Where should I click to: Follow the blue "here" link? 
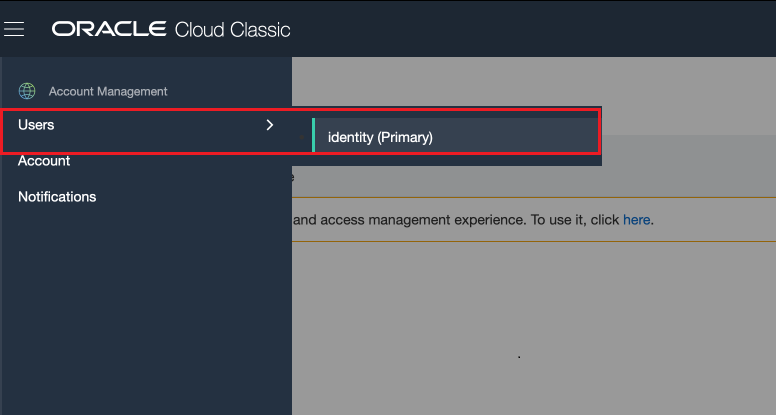click(x=636, y=219)
